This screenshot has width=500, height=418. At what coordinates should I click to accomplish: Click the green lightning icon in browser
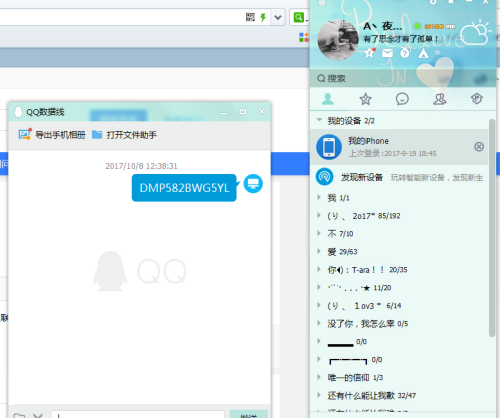click(263, 17)
